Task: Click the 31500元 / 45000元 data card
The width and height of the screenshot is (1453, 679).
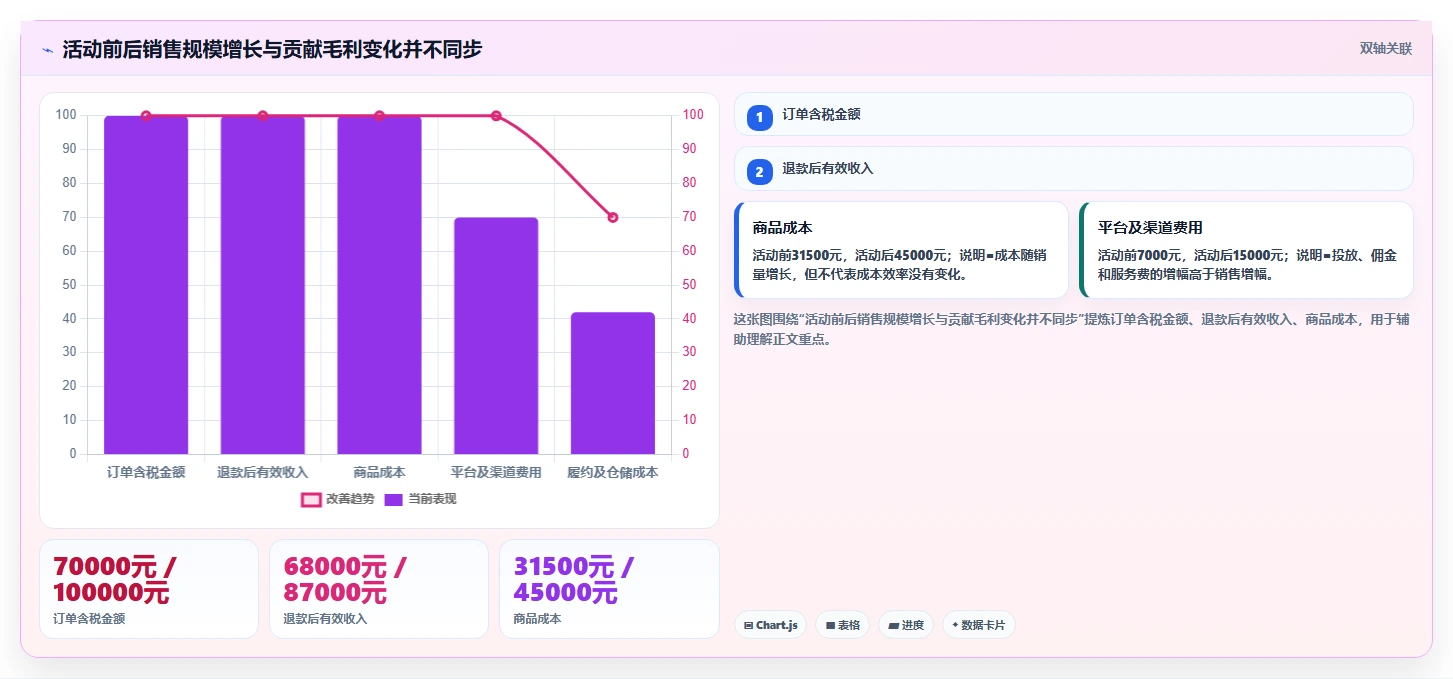Action: [609, 589]
